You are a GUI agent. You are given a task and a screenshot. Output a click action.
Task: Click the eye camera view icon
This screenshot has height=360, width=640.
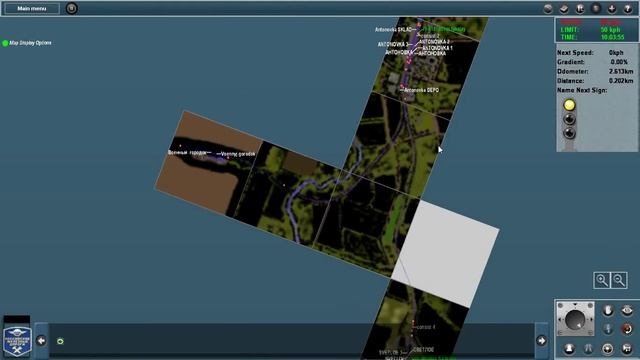click(627, 311)
